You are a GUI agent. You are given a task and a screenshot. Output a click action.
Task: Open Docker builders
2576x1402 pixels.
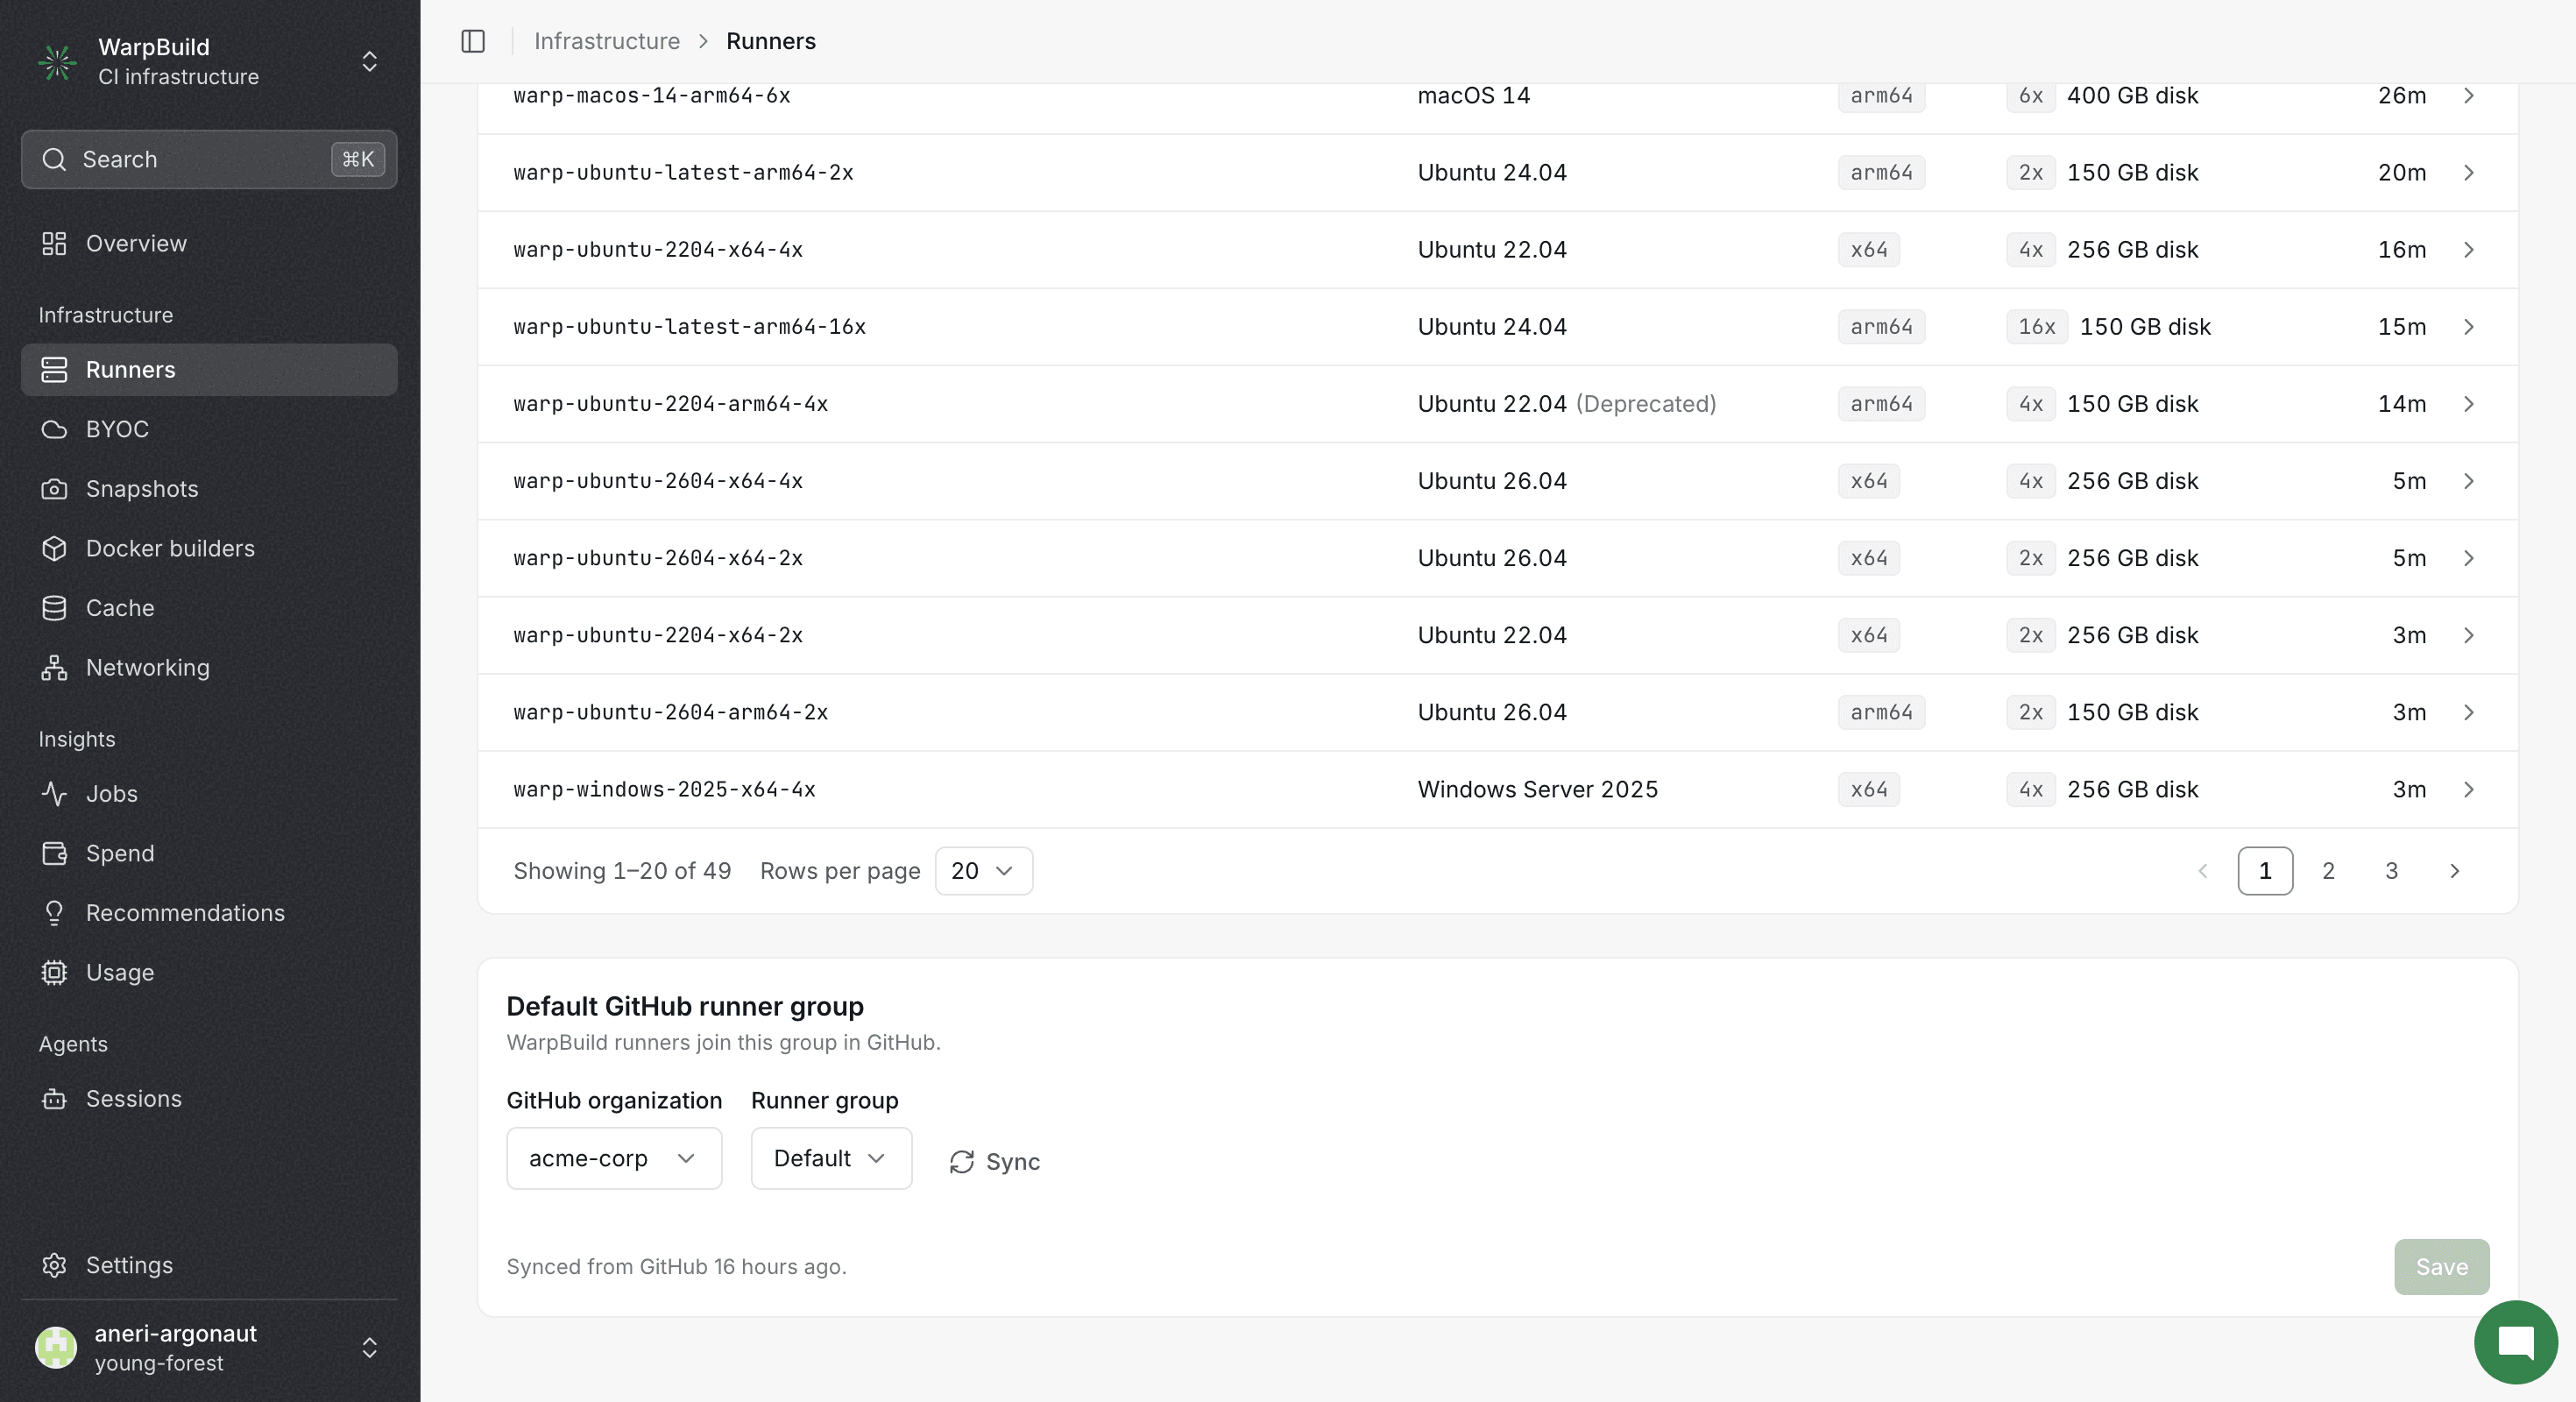(x=209, y=548)
